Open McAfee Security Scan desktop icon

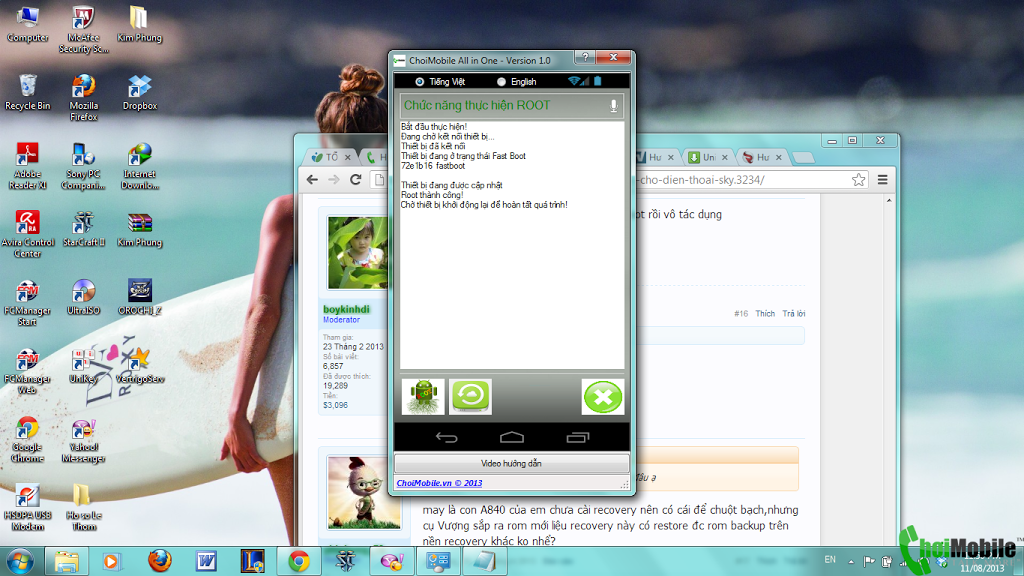[84, 29]
